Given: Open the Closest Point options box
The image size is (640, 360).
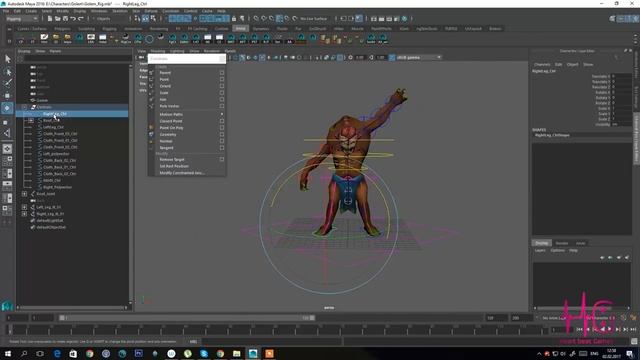Looking at the screenshot, I should coord(222,121).
